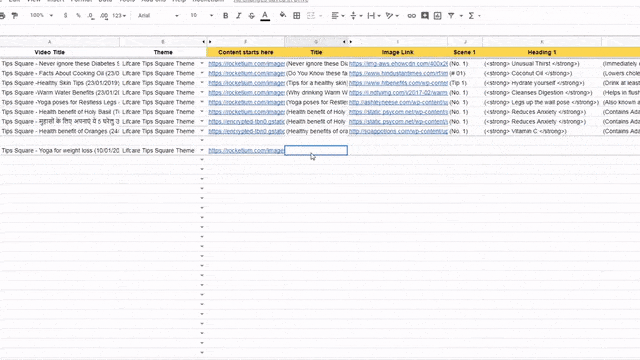Screen dimensions: 640x360
Task: Format cells as currency
Action: [x=65, y=16]
